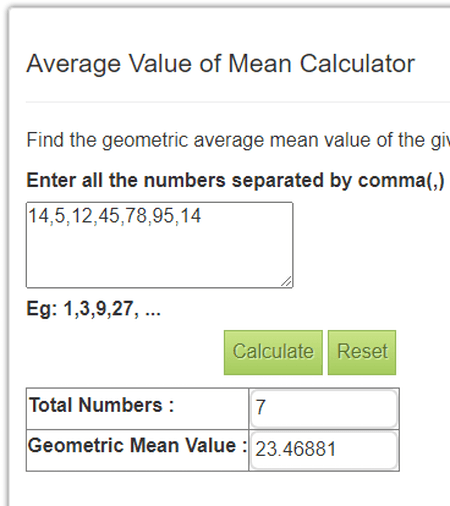450x506 pixels.
Task: Click the word 'comma(,)' in the bold label
Action: click(401, 181)
